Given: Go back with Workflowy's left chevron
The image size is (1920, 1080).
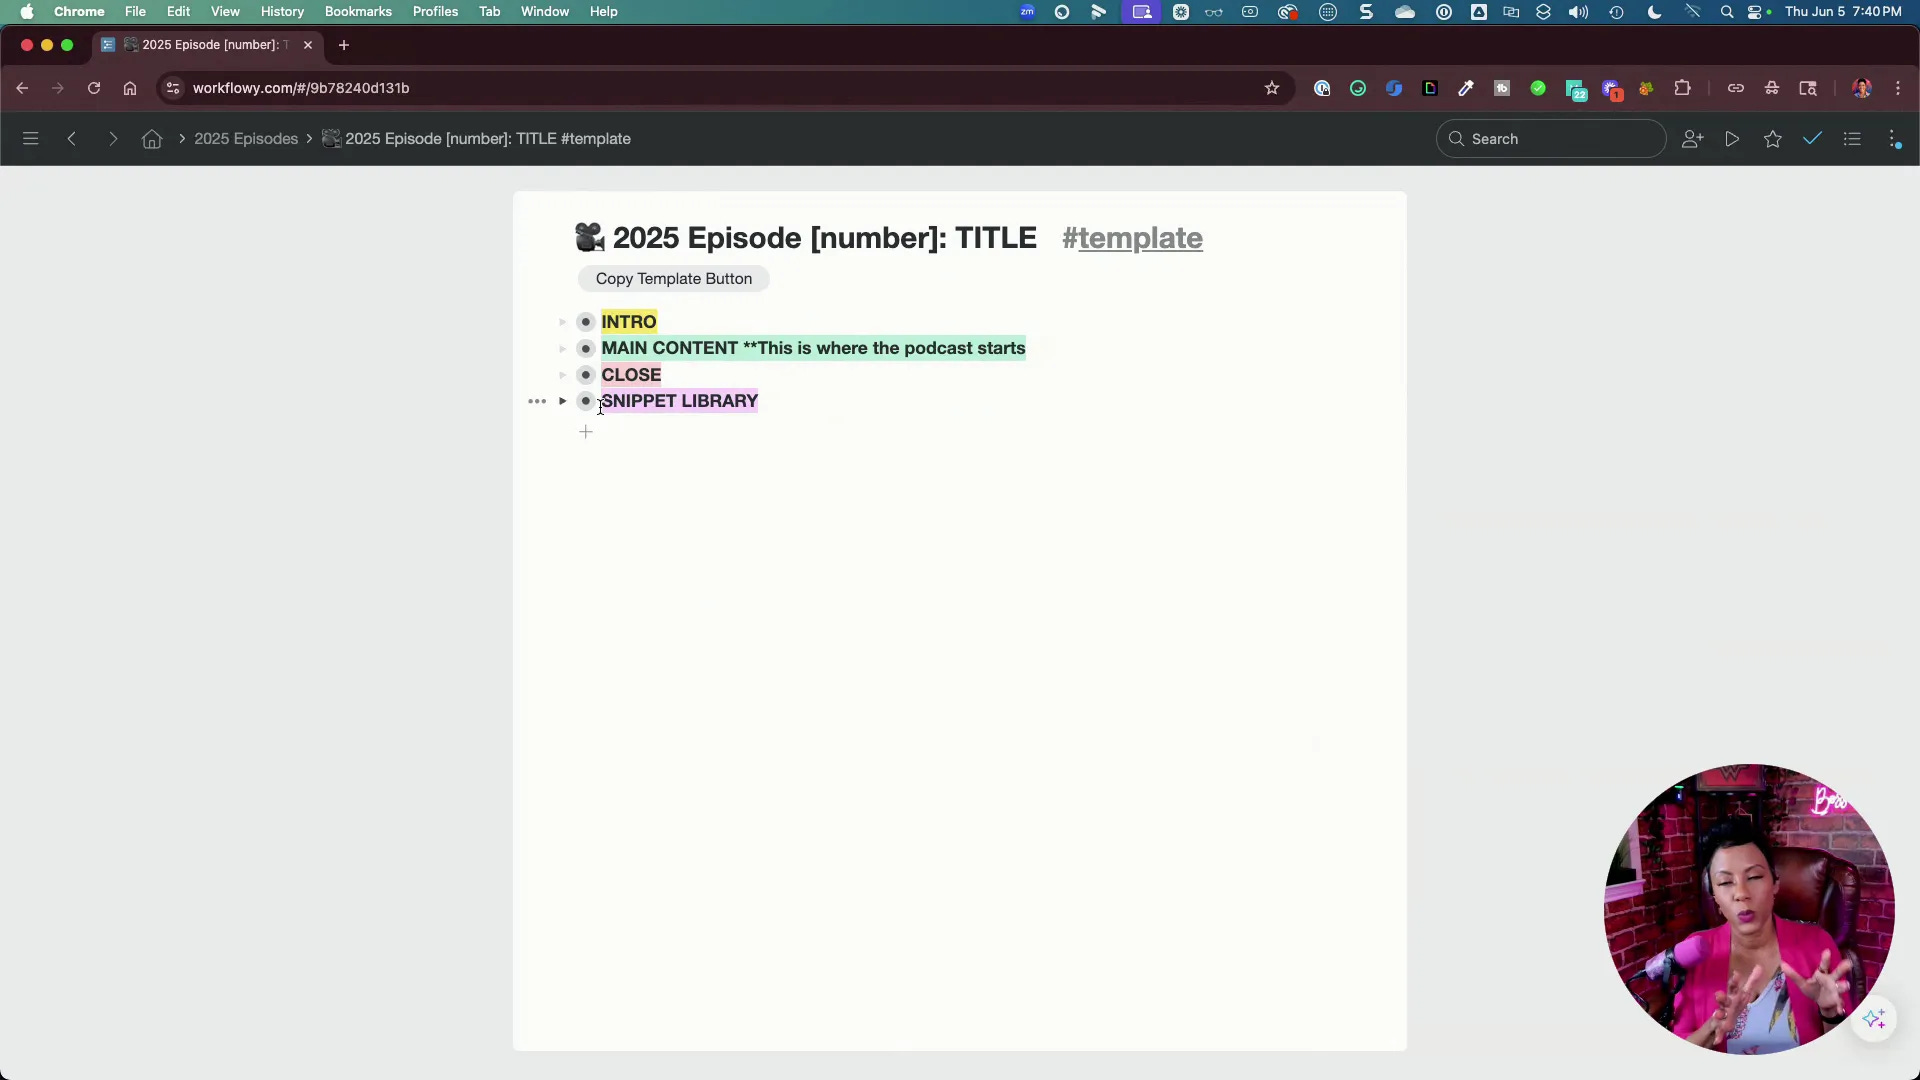Looking at the screenshot, I should pos(72,139).
